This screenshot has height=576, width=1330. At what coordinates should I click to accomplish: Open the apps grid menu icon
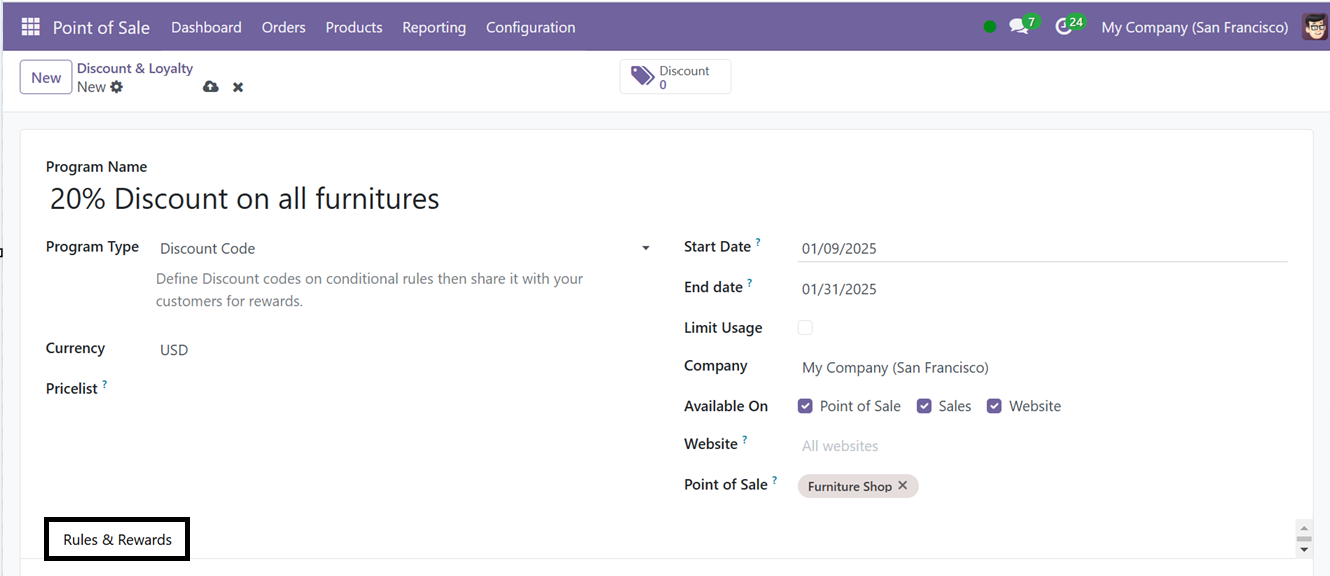(30, 27)
